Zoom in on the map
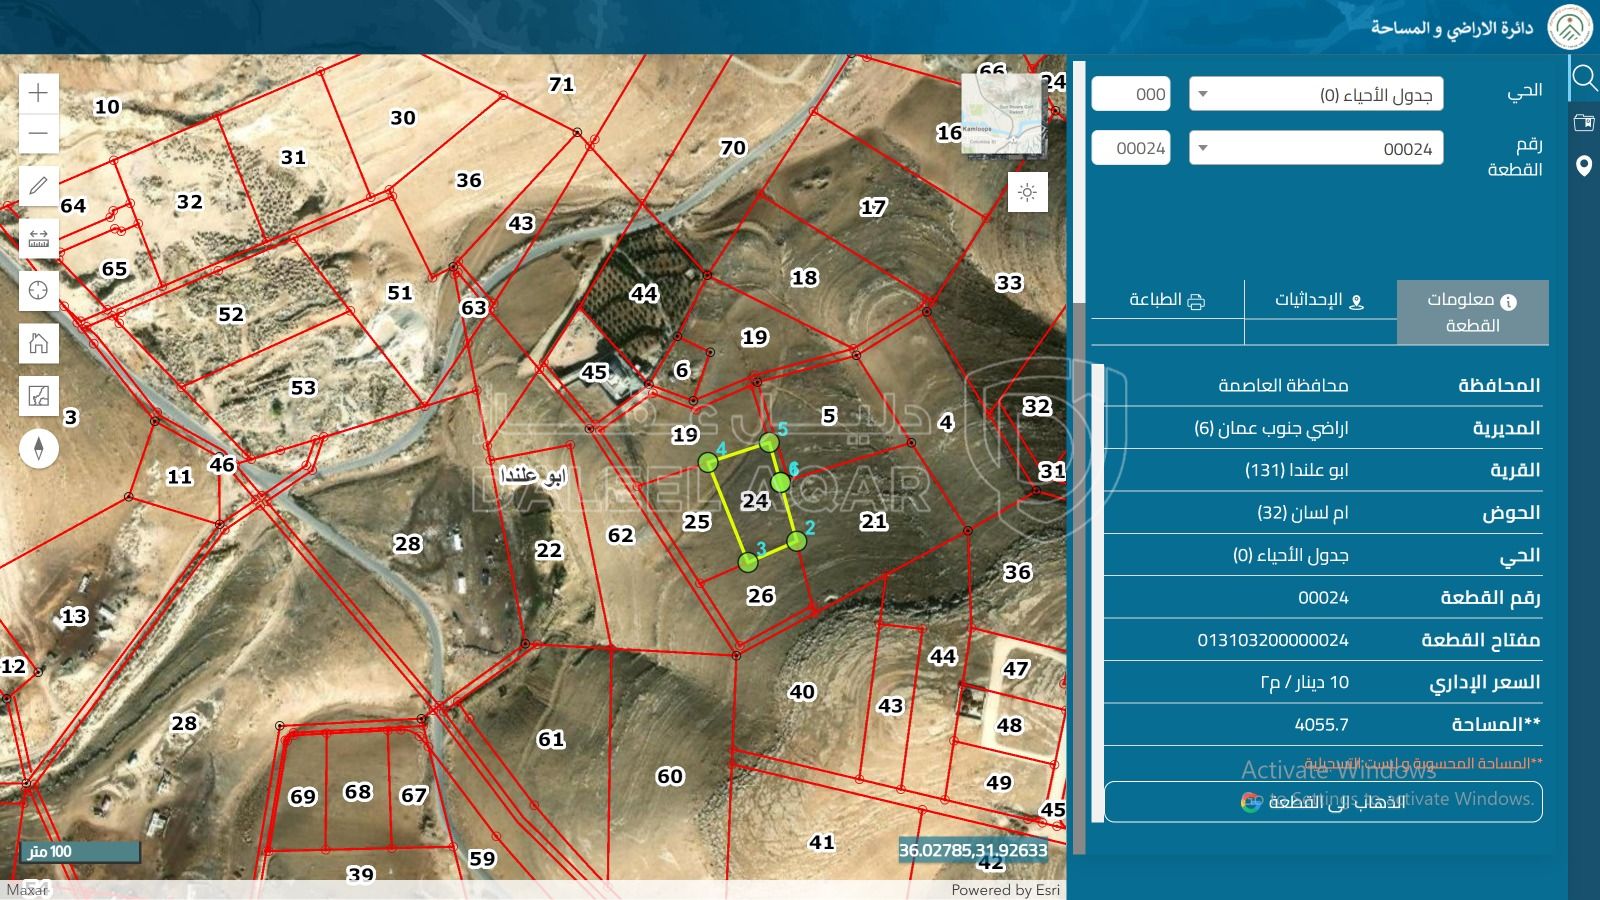Image resolution: width=1600 pixels, height=900 pixels. 38,93
